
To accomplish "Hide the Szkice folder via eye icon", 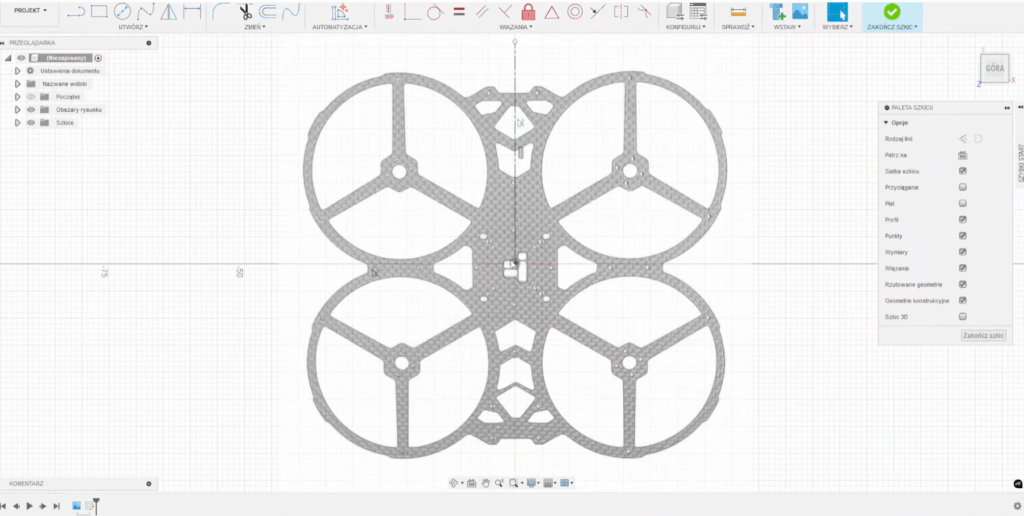I will [x=31, y=122].
